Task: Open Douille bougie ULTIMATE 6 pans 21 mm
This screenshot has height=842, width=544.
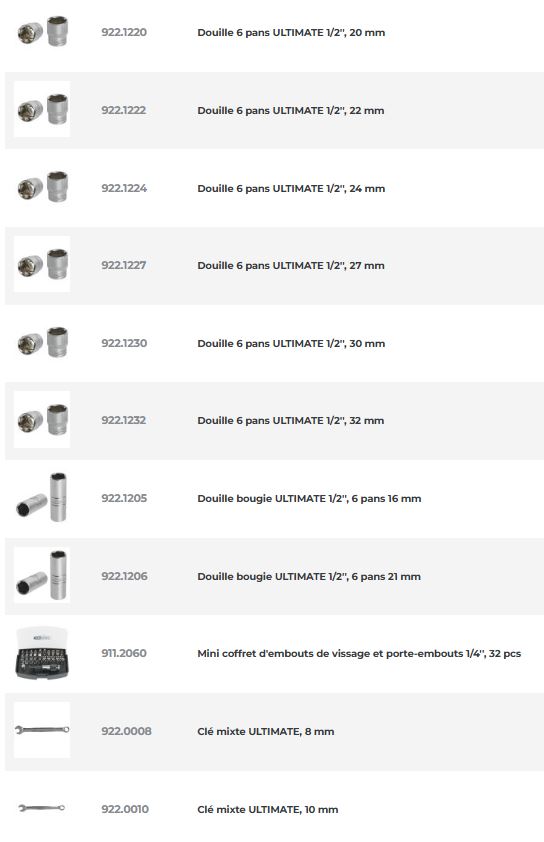Action: click(x=309, y=576)
